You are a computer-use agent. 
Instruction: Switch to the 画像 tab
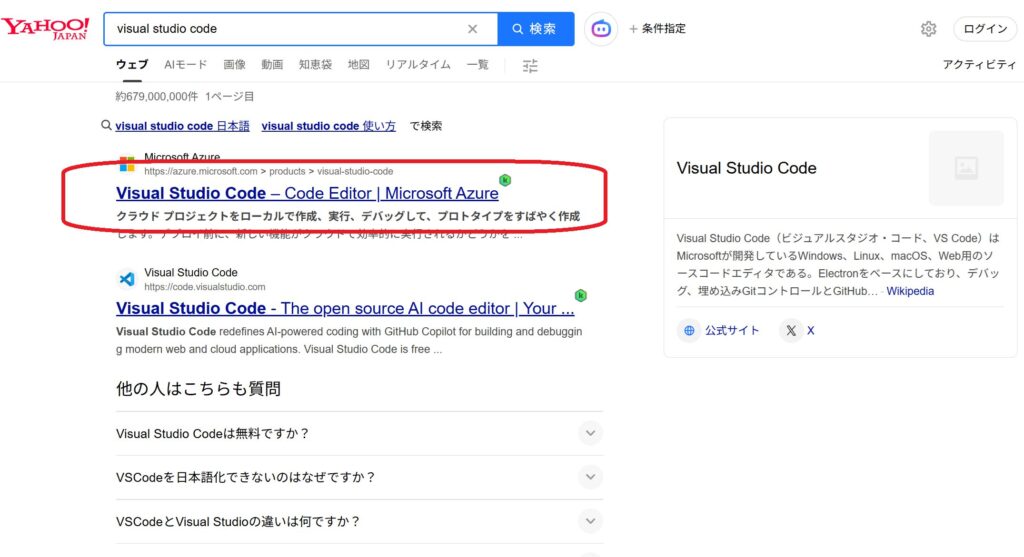[234, 65]
